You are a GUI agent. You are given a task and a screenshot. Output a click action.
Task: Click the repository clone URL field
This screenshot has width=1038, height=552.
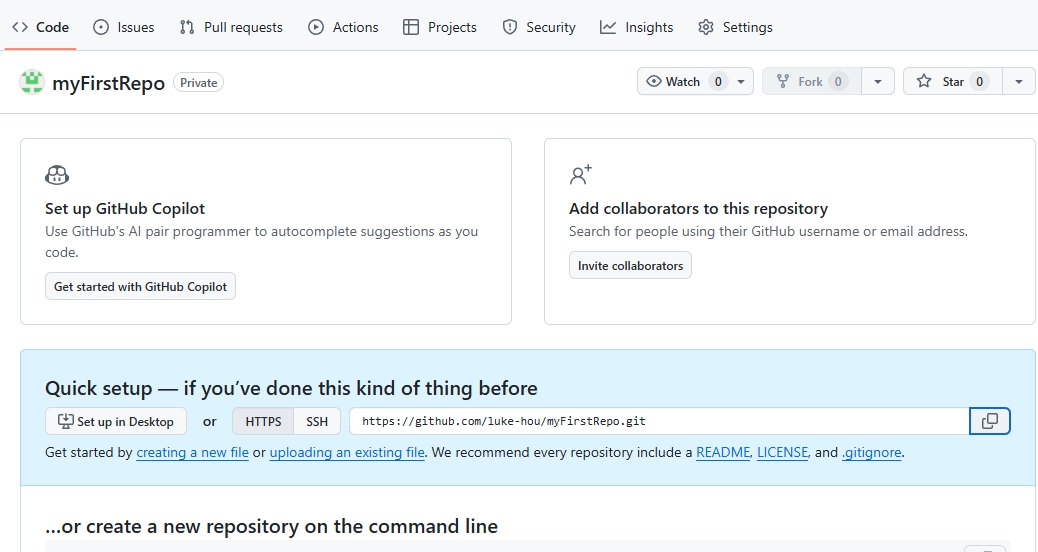click(659, 422)
